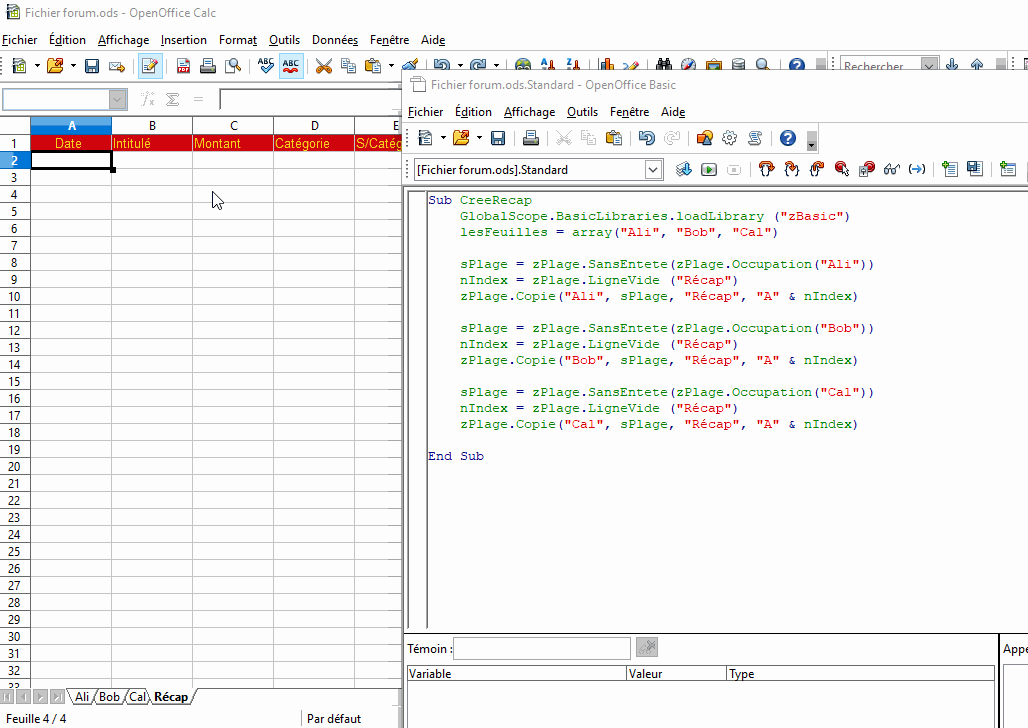Expand New document dropdown arrow in Calc

click(x=37, y=66)
